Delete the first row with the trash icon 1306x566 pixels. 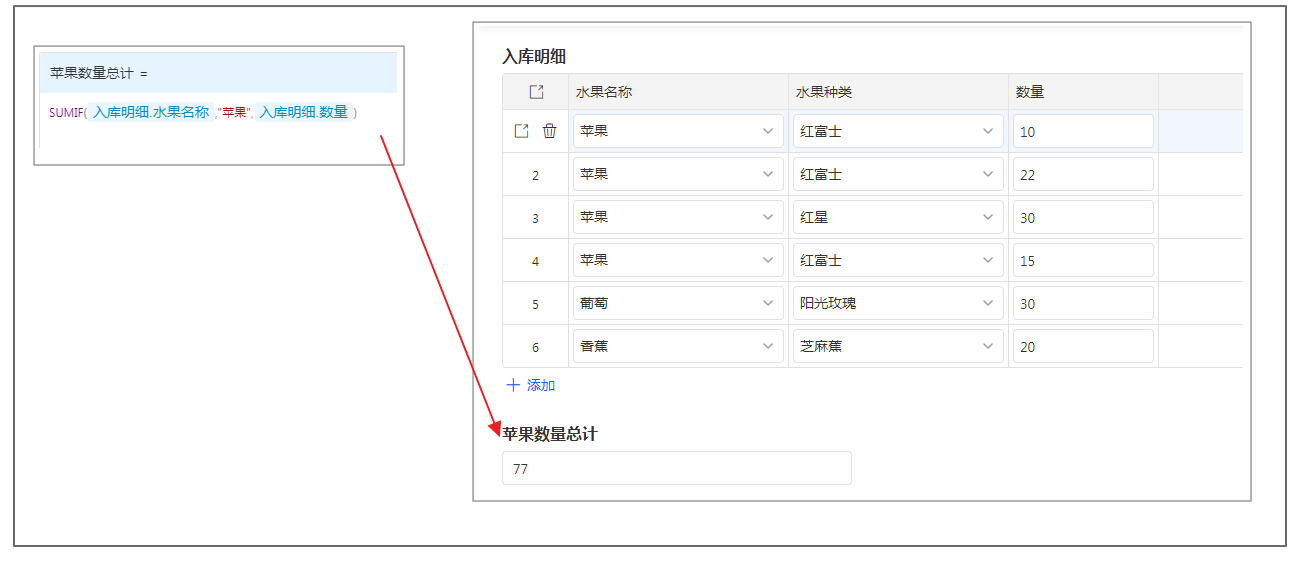[549, 131]
